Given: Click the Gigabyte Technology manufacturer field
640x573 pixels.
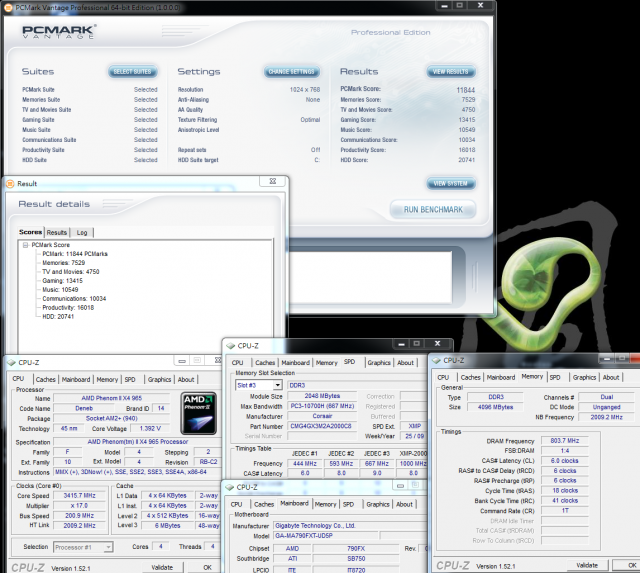Looking at the screenshot, I should coord(350,526).
